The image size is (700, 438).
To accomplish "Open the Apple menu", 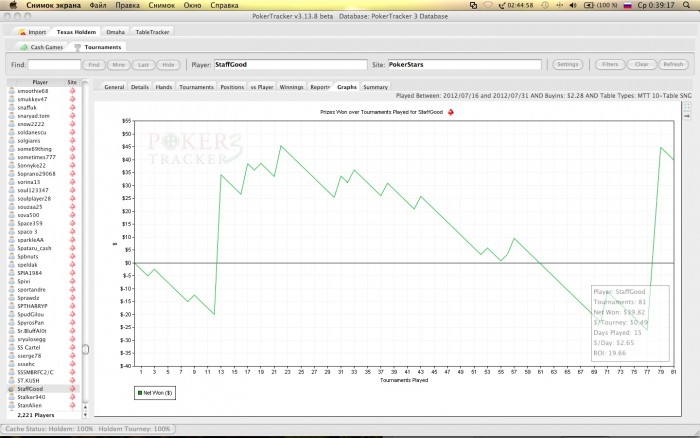I will (13, 5).
